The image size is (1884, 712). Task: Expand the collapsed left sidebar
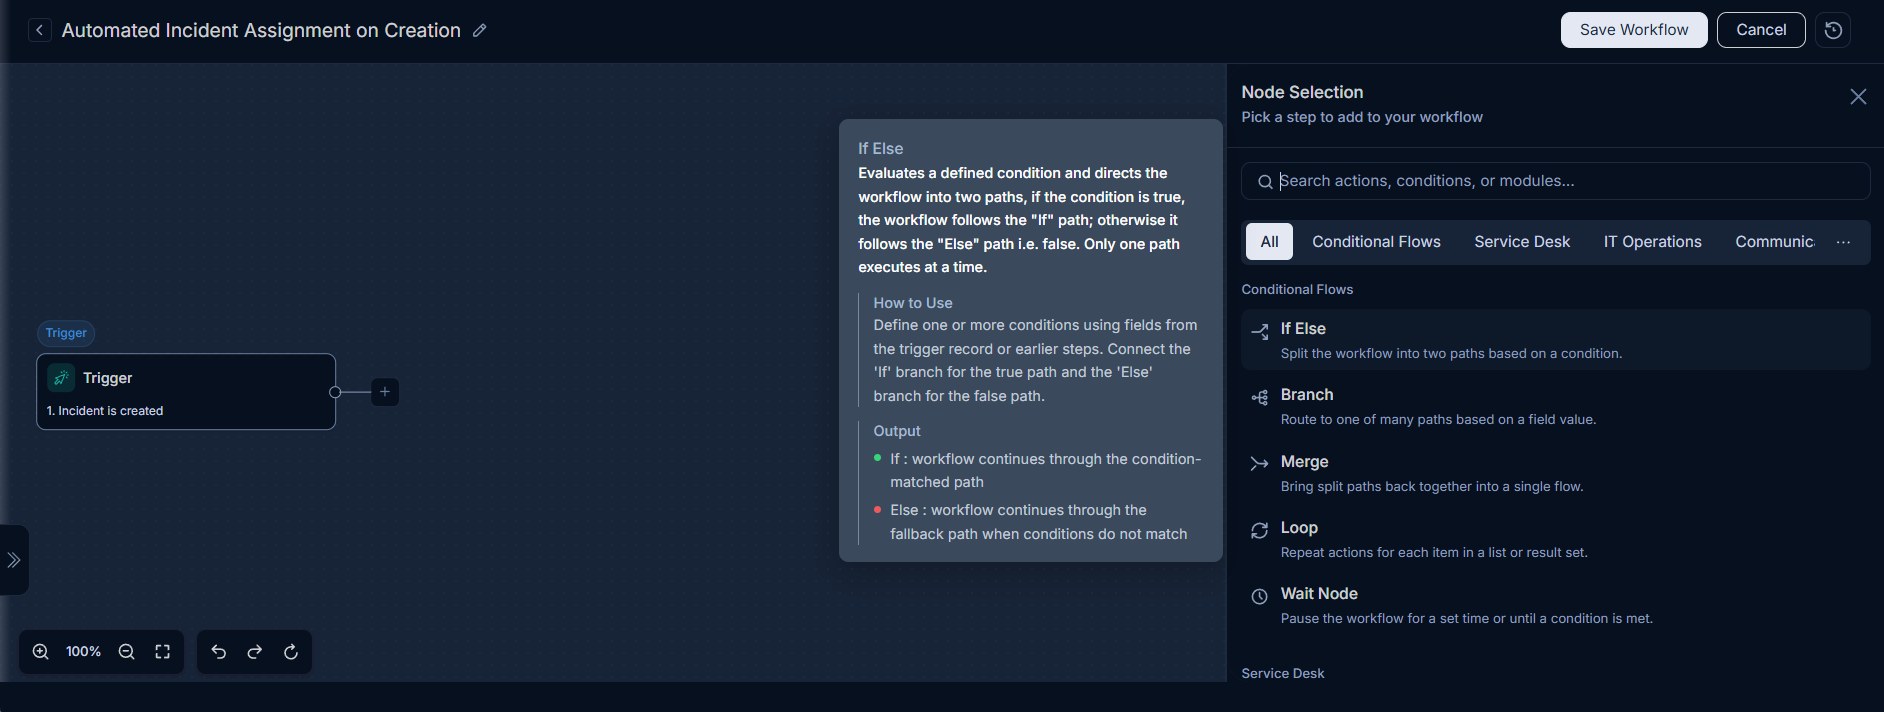click(14, 560)
